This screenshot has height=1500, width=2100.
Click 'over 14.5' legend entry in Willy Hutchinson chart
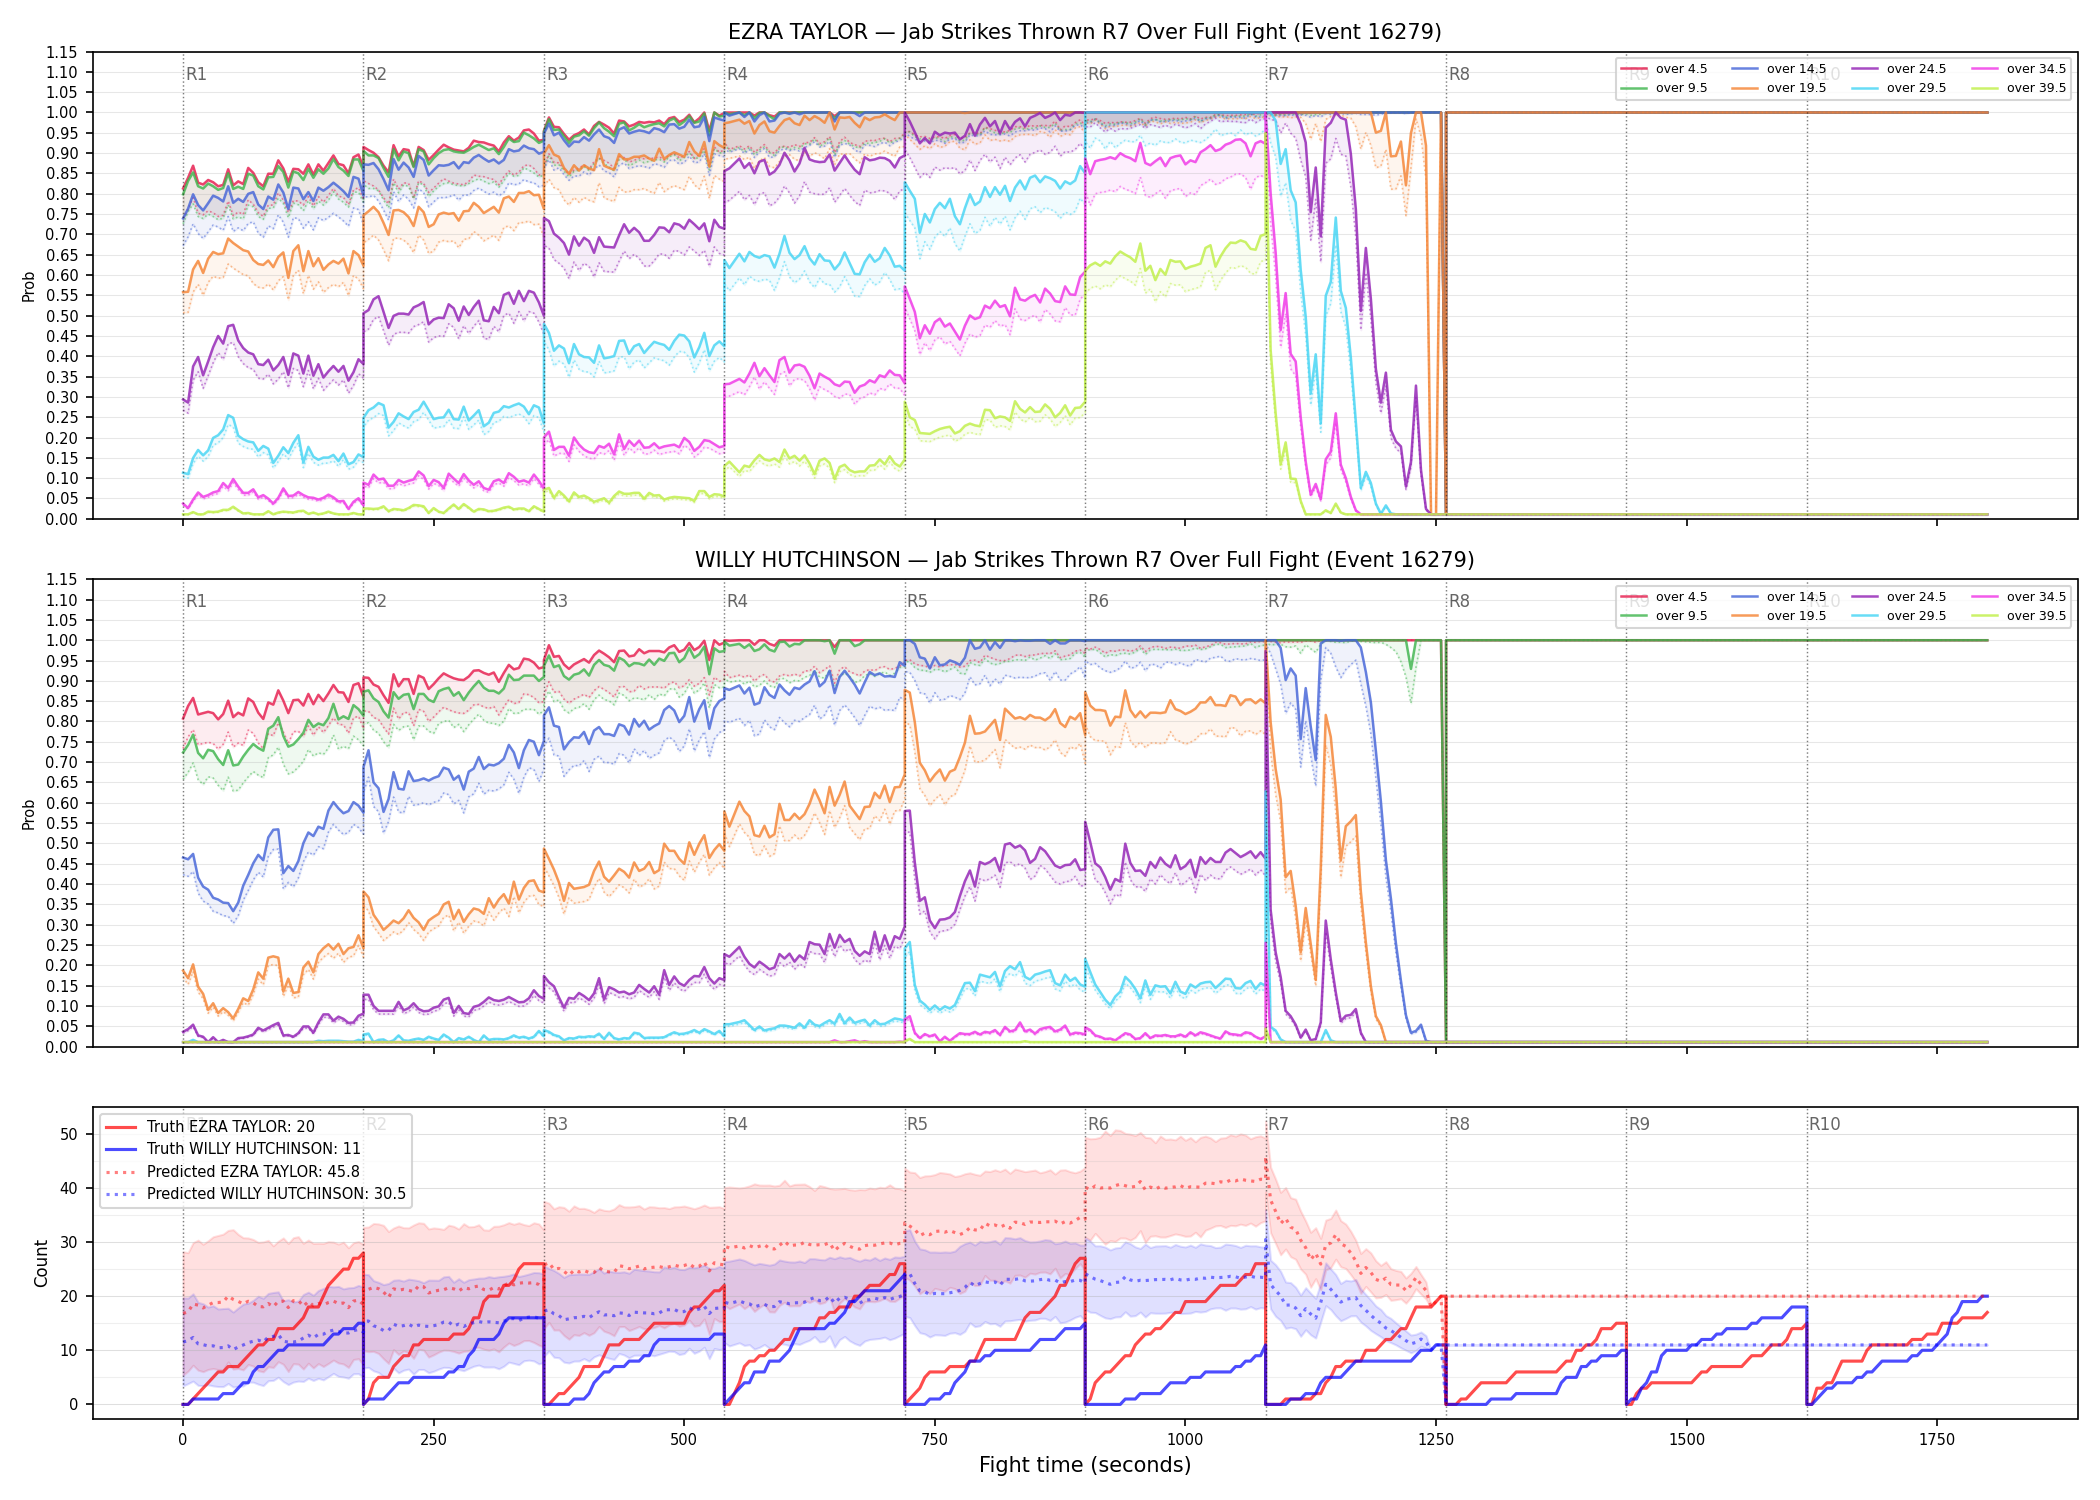1778,597
